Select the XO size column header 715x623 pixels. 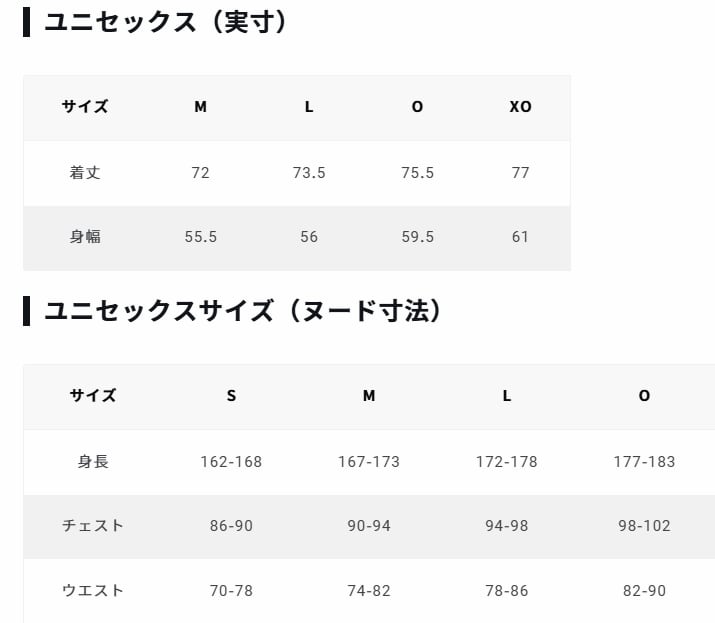(x=520, y=107)
